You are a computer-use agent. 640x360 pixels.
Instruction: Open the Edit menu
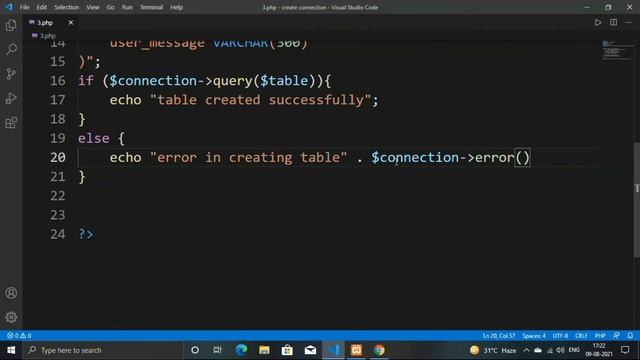[x=41, y=7]
